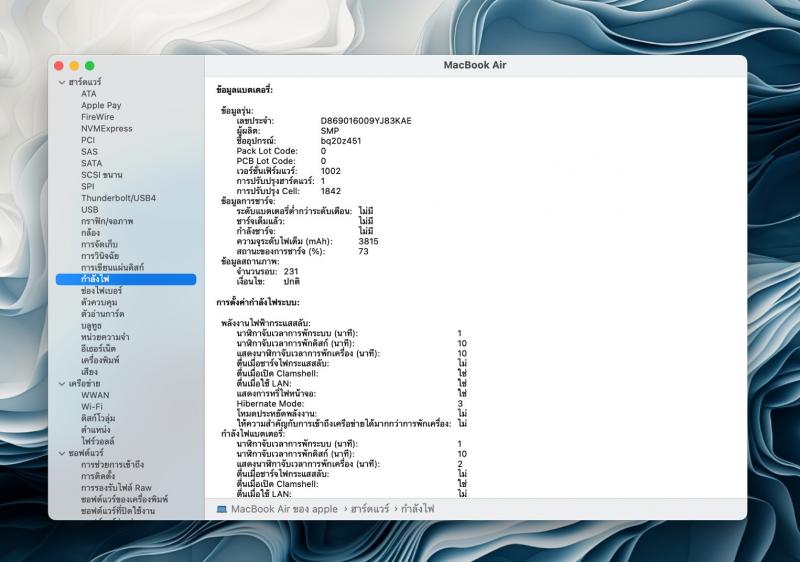
Task: Click MacBook Air window title
Action: pyautogui.click(x=475, y=65)
